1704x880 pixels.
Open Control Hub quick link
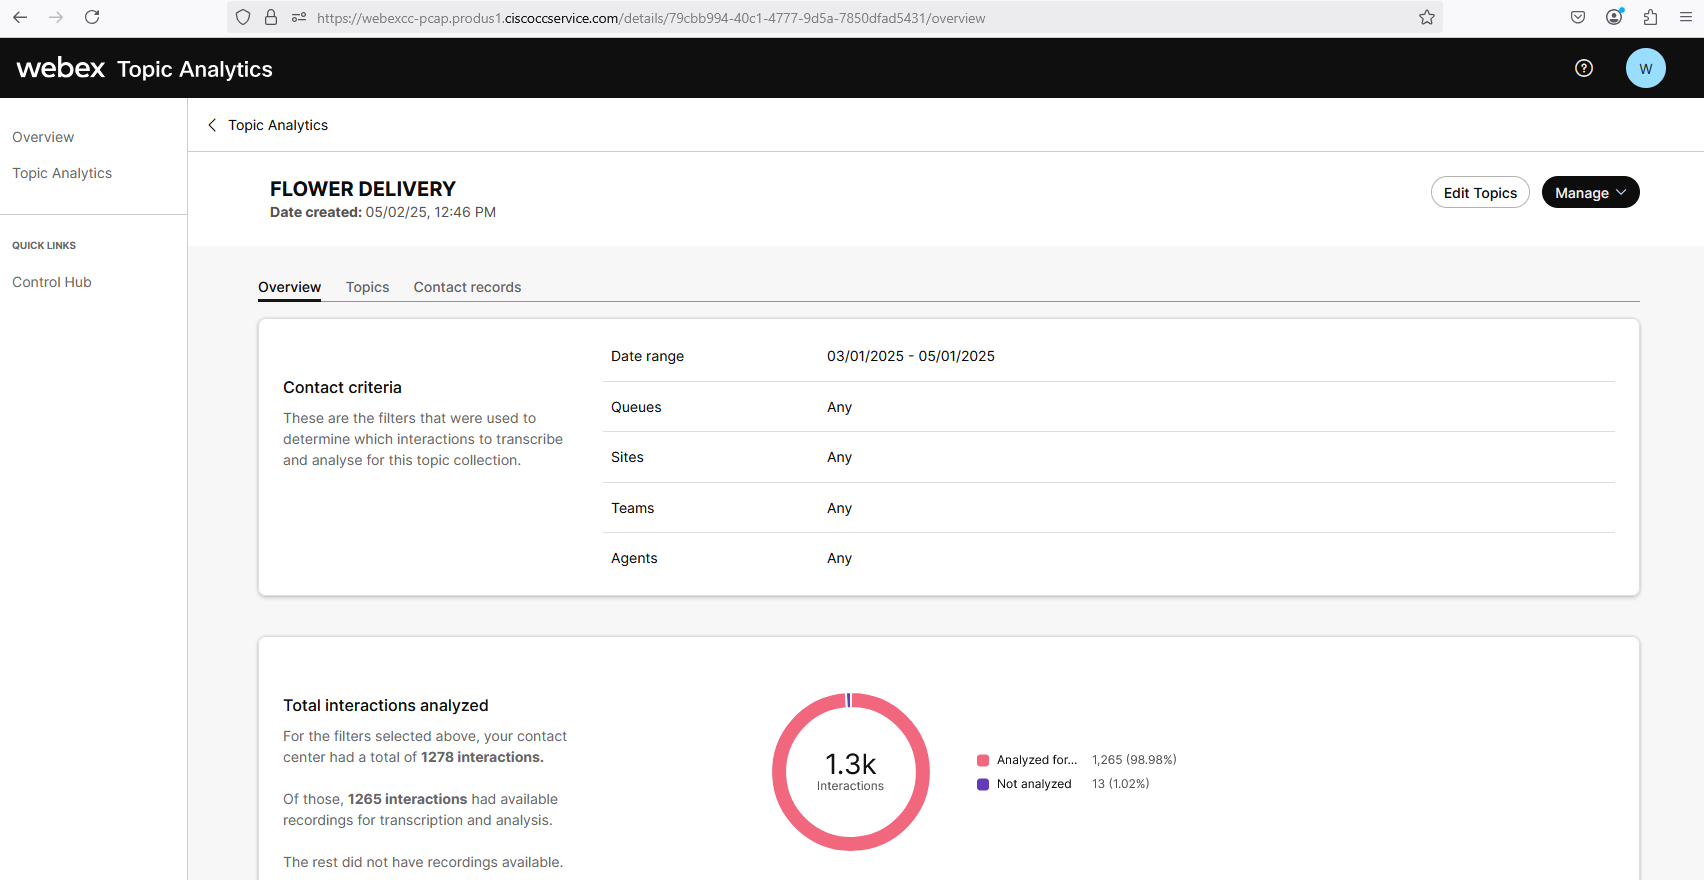[52, 282]
